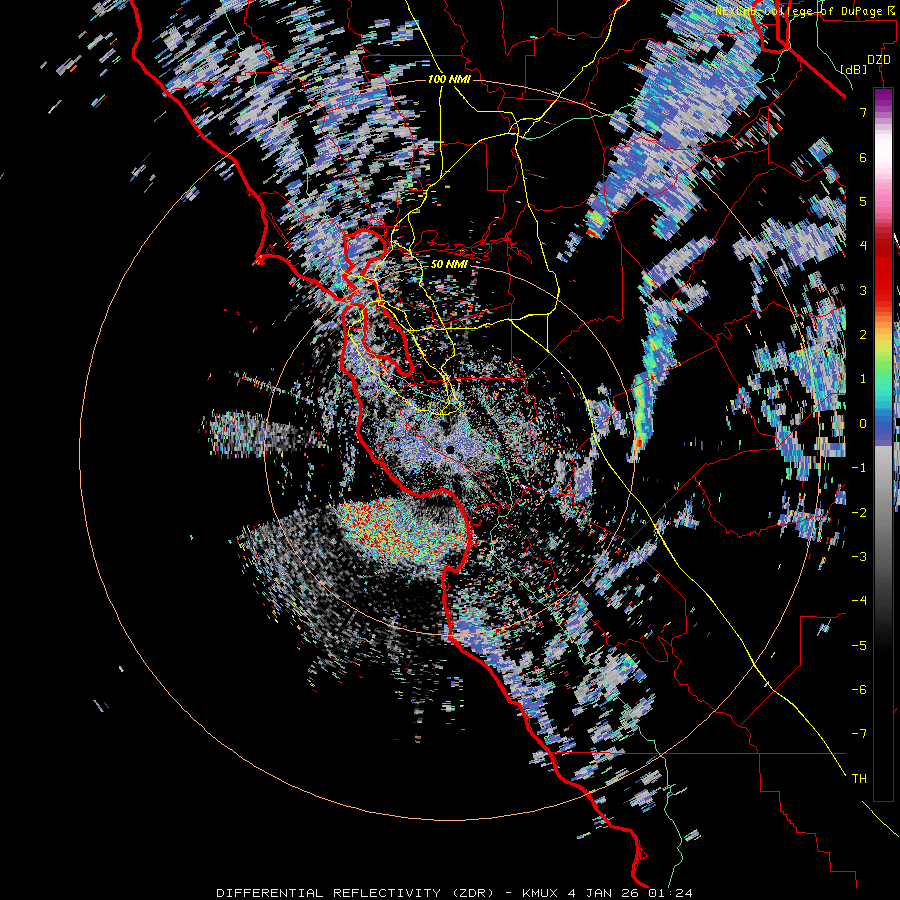Click the "-1" value on the color scale
This screenshot has width=900, height=900.
[859, 468]
